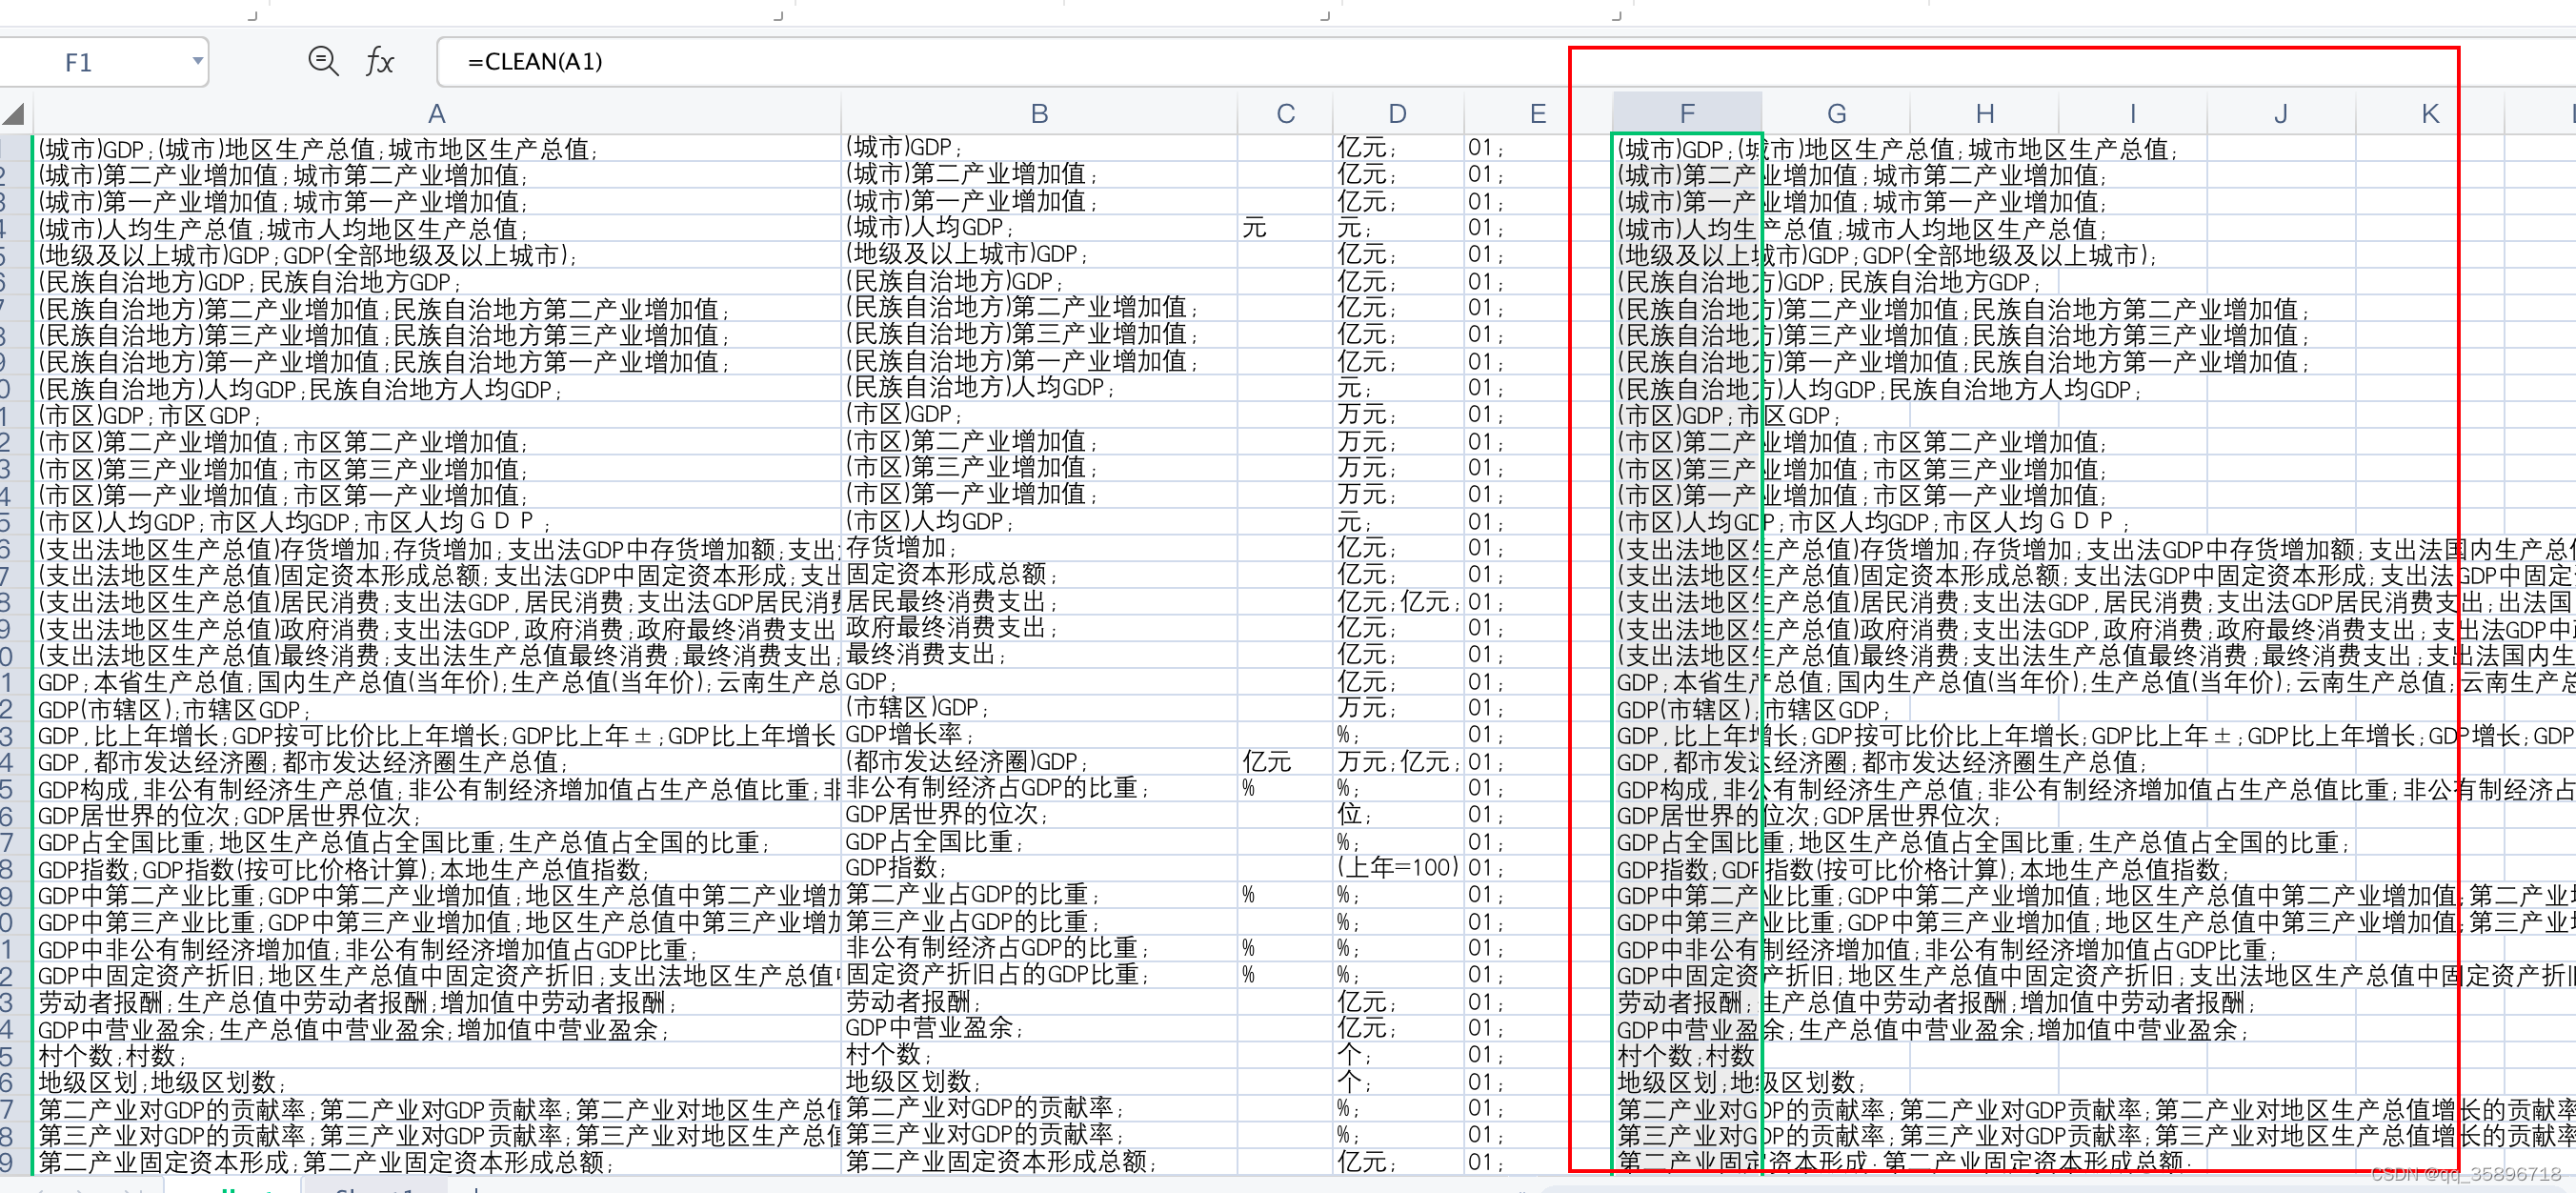Click the rightmost ribbon group dialog launcher
This screenshot has height=1193, width=2576.
click(1616, 15)
